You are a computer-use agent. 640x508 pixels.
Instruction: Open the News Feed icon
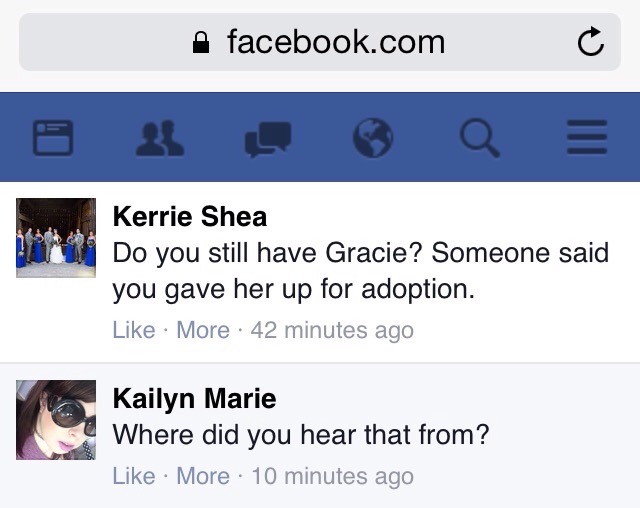(x=53, y=138)
